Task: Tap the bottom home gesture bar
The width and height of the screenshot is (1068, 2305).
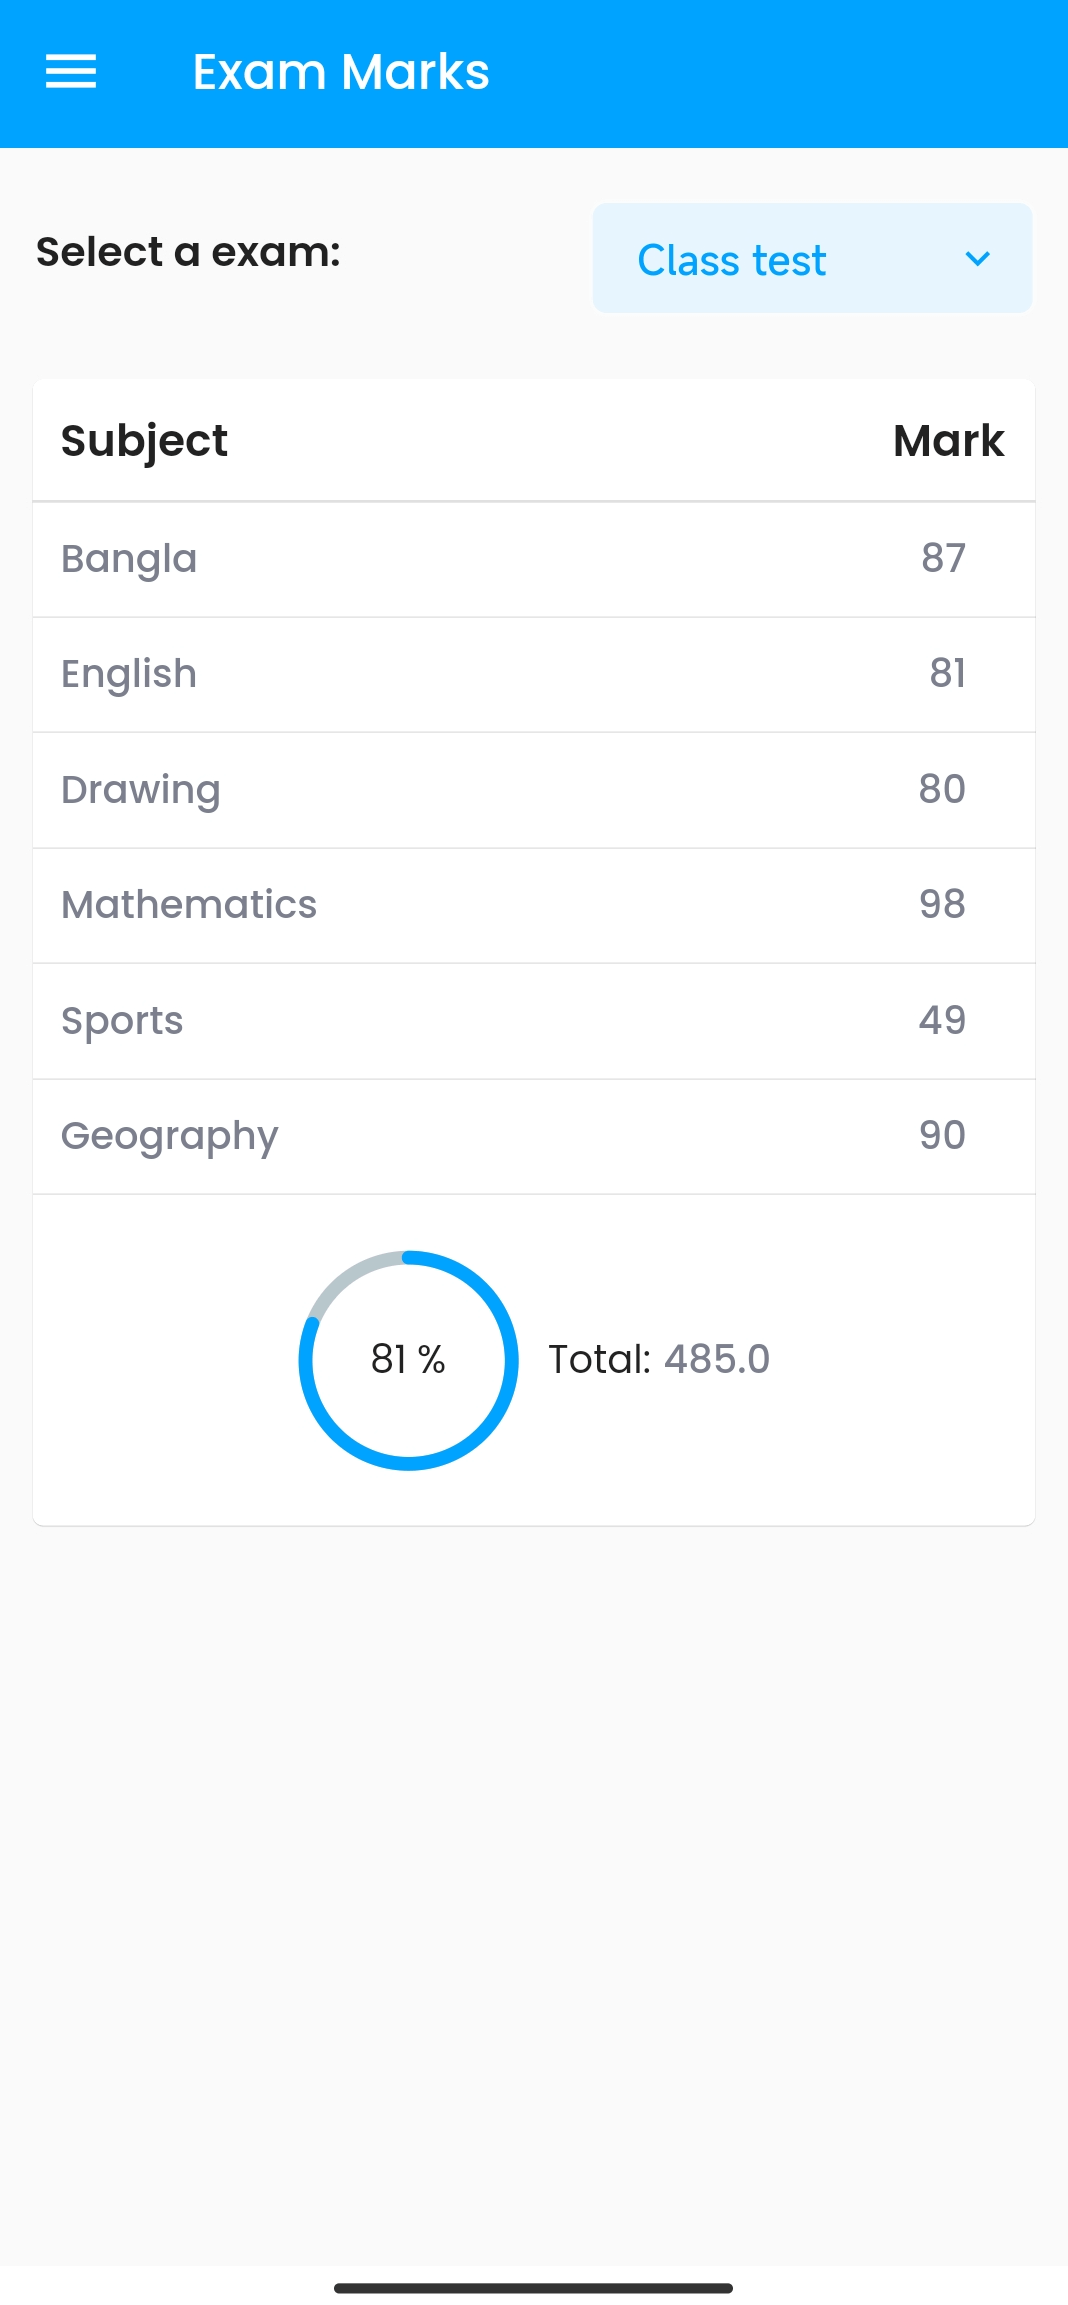Action: tap(533, 2288)
